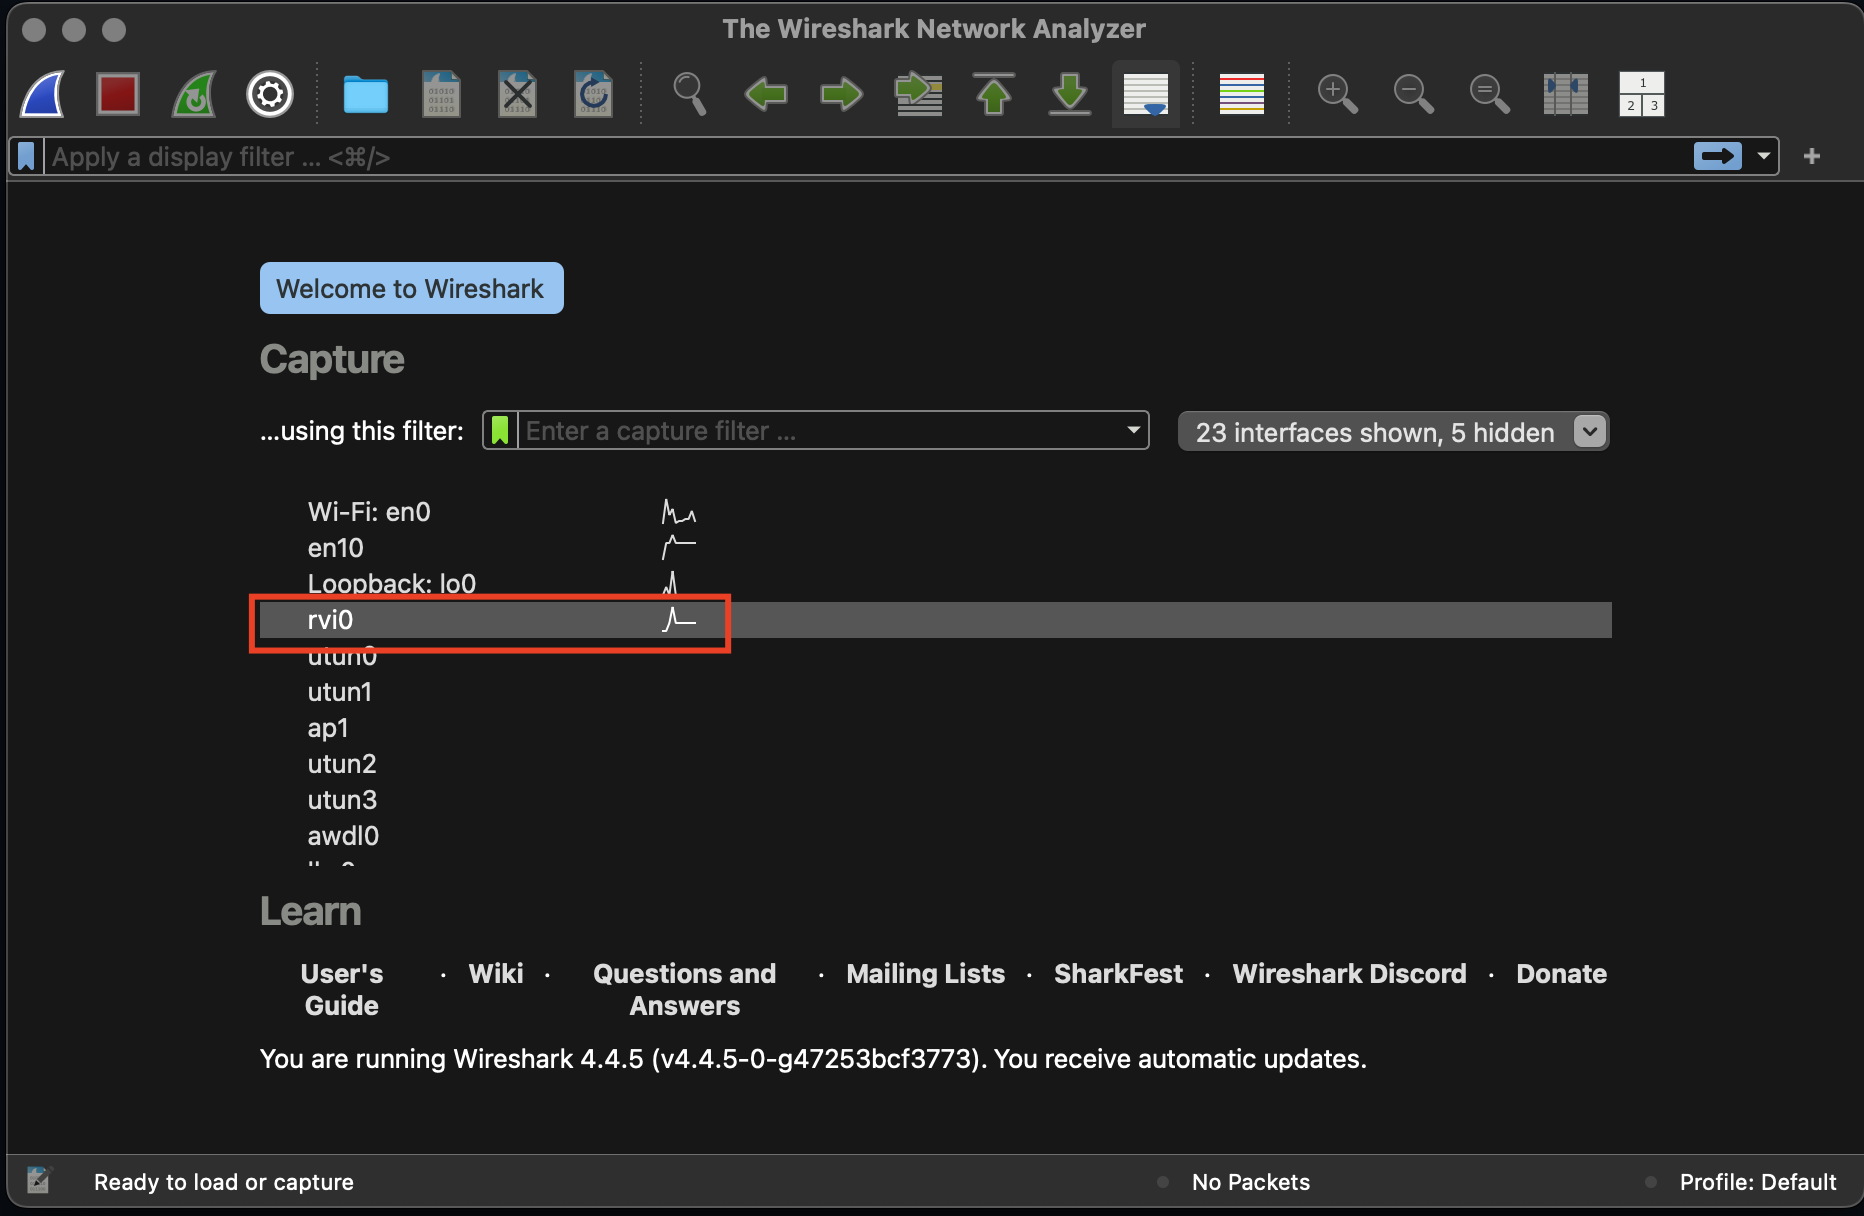Add a display filter button with plus
The height and width of the screenshot is (1216, 1864).
(1811, 156)
